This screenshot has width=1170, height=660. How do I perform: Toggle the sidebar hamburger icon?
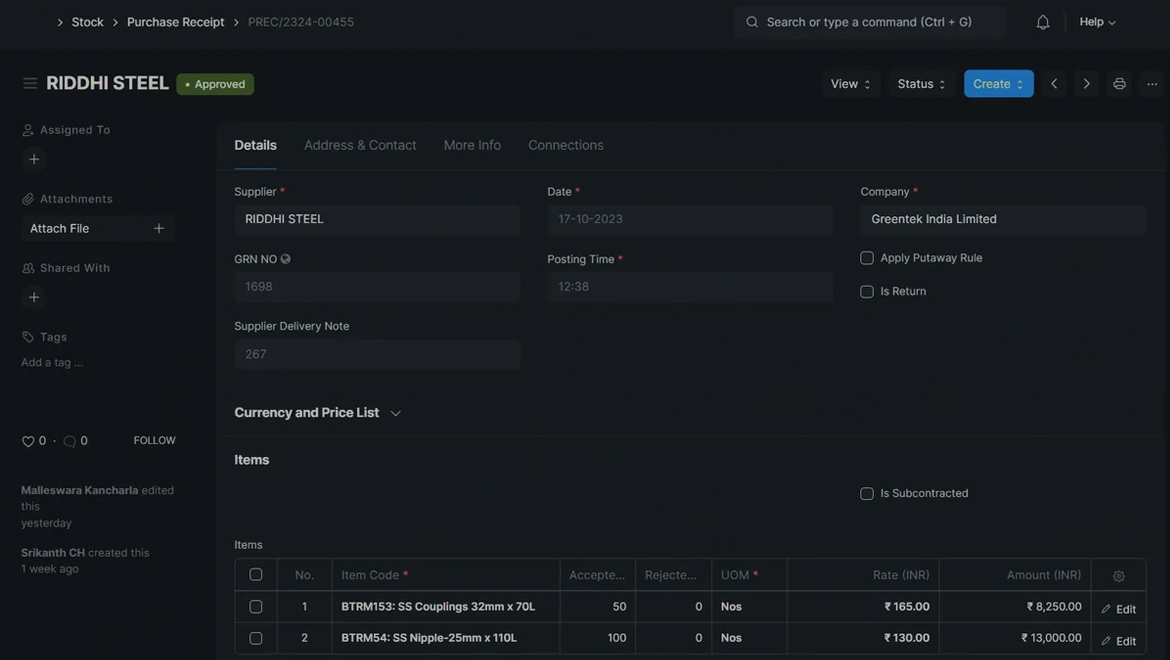pos(30,84)
